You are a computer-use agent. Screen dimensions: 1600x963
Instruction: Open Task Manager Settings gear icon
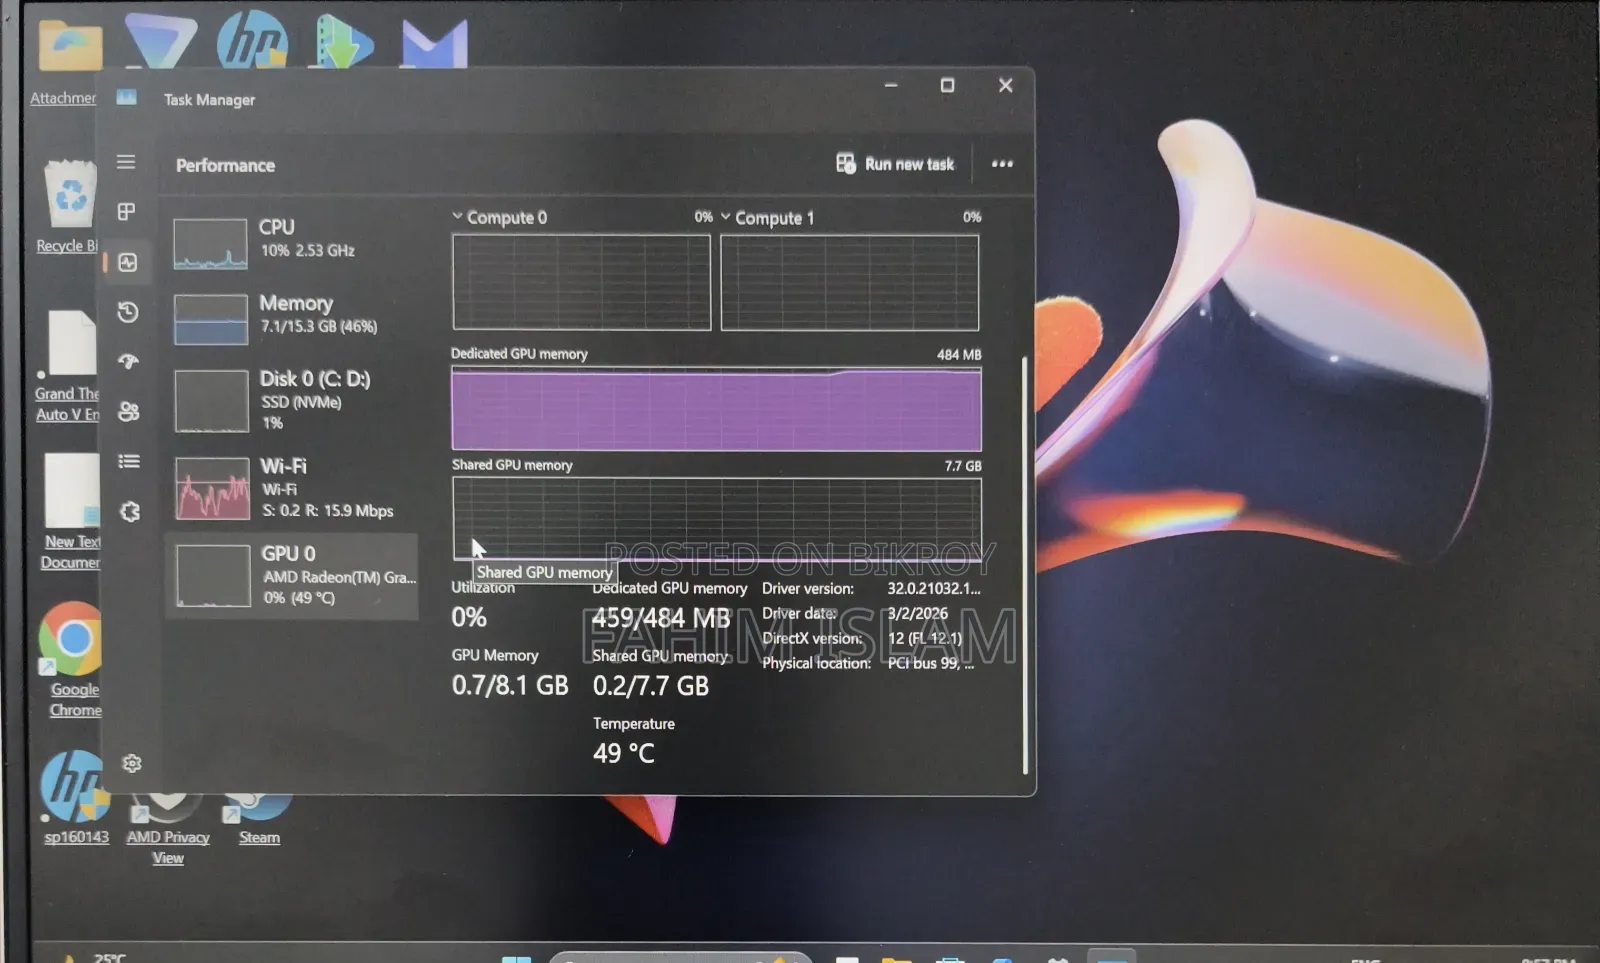pyautogui.click(x=132, y=763)
